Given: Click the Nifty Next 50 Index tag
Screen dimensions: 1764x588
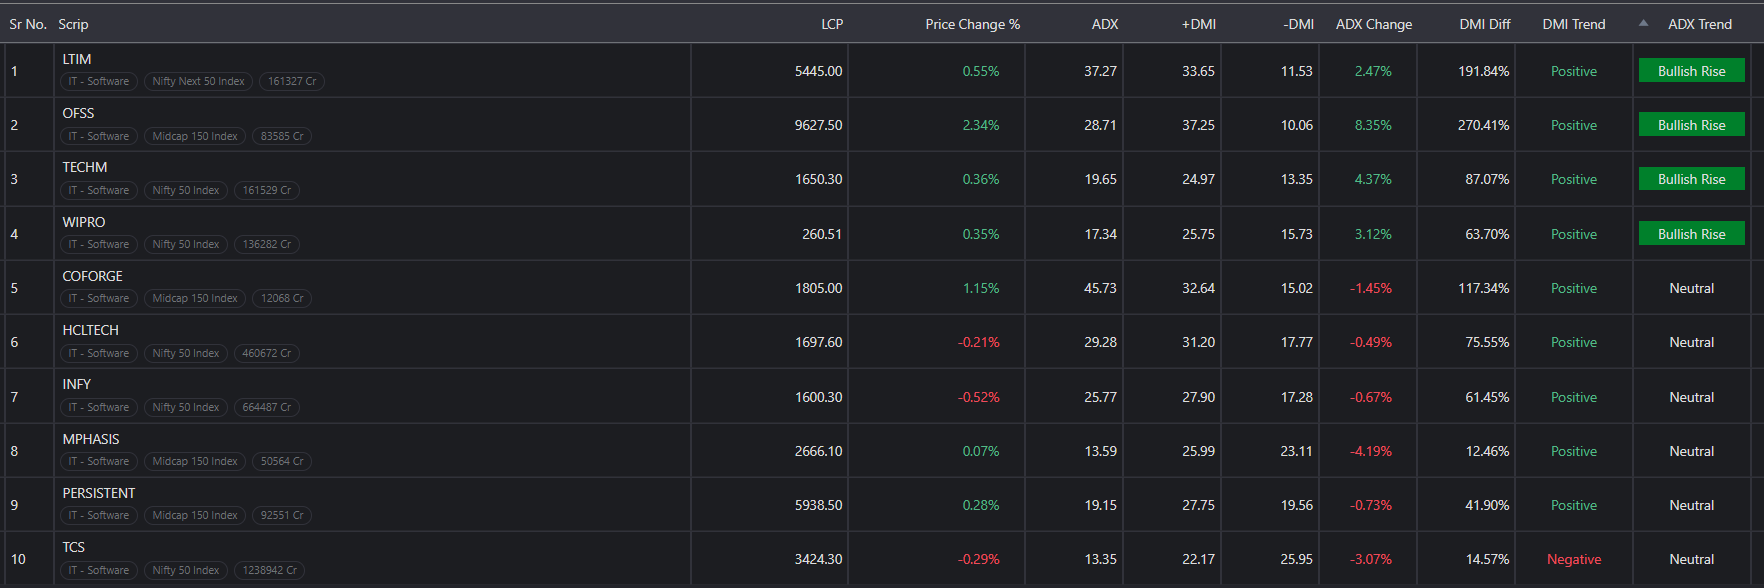Looking at the screenshot, I should click(198, 81).
